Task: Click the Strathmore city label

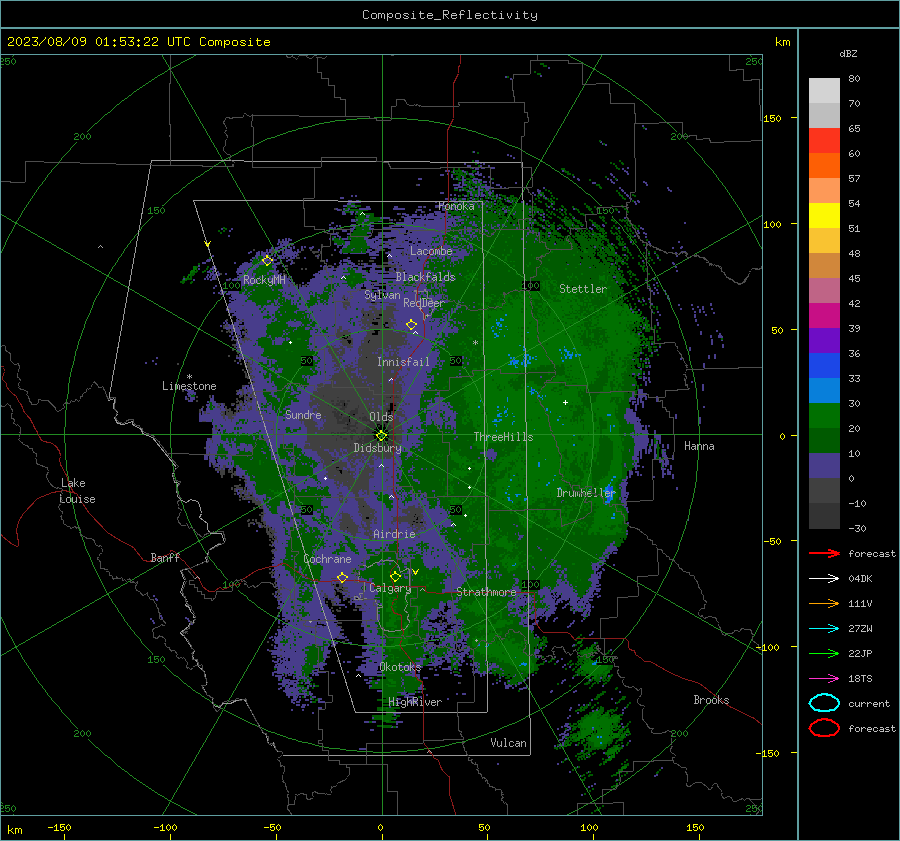Action: [486, 592]
